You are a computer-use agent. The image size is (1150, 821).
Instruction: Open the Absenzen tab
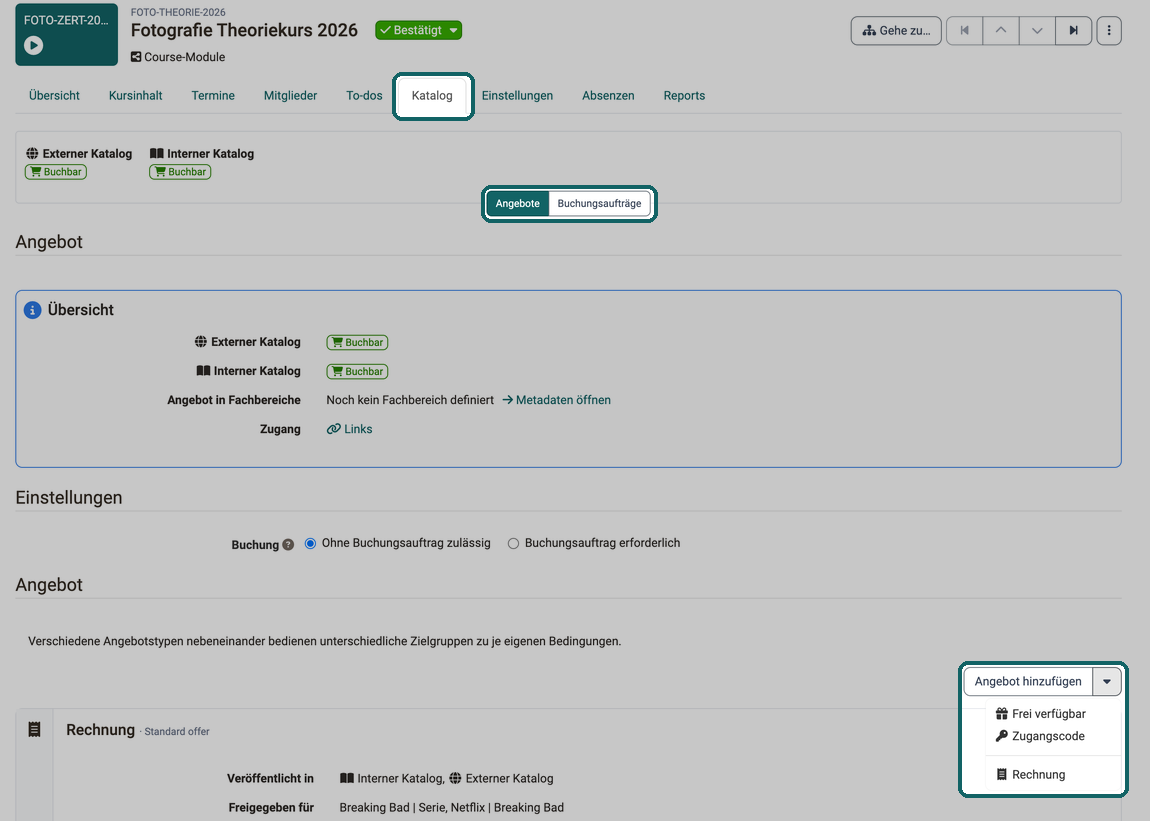pos(608,95)
